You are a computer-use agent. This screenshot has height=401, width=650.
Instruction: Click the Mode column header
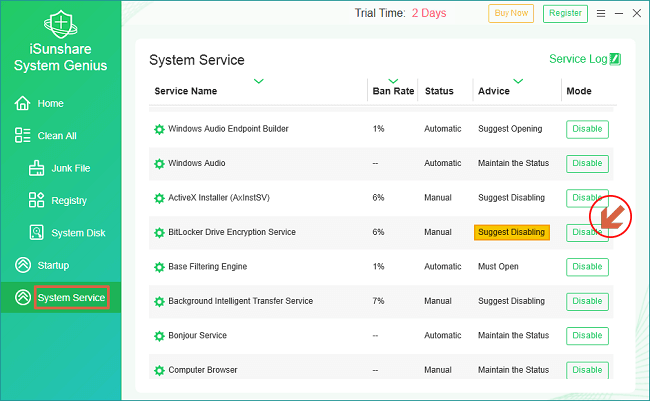[579, 91]
